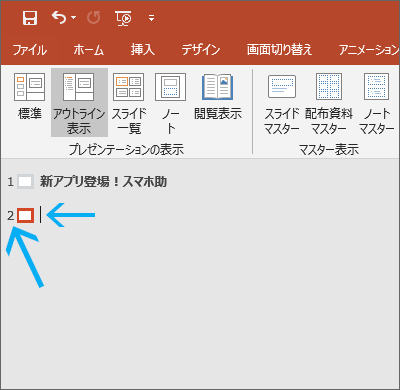Open the アニメーション tab
Screen dimensions: 400x390
pos(369,50)
